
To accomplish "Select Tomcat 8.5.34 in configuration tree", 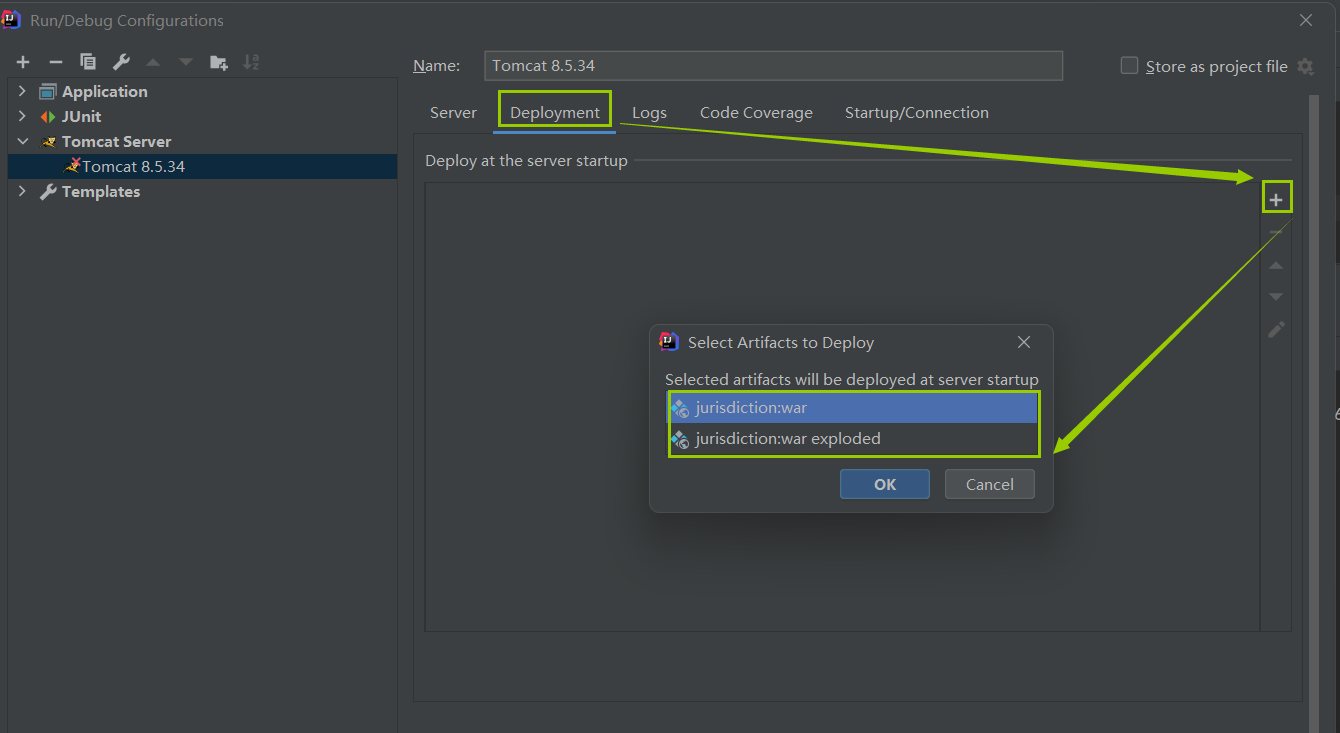I will [202, 166].
